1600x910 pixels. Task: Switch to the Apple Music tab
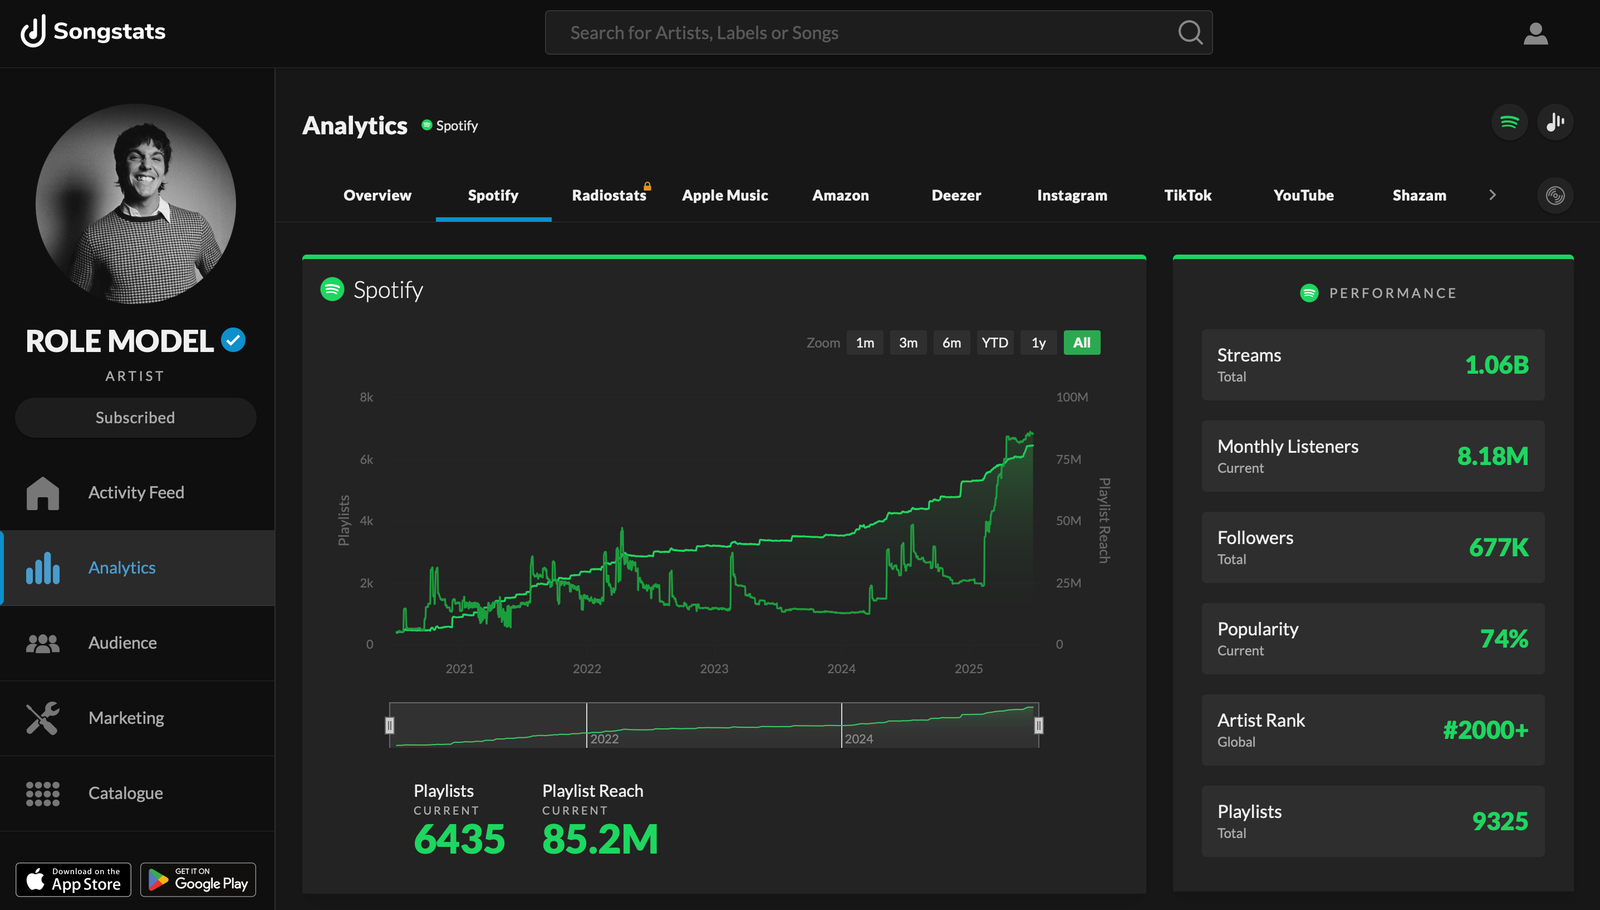pos(724,195)
